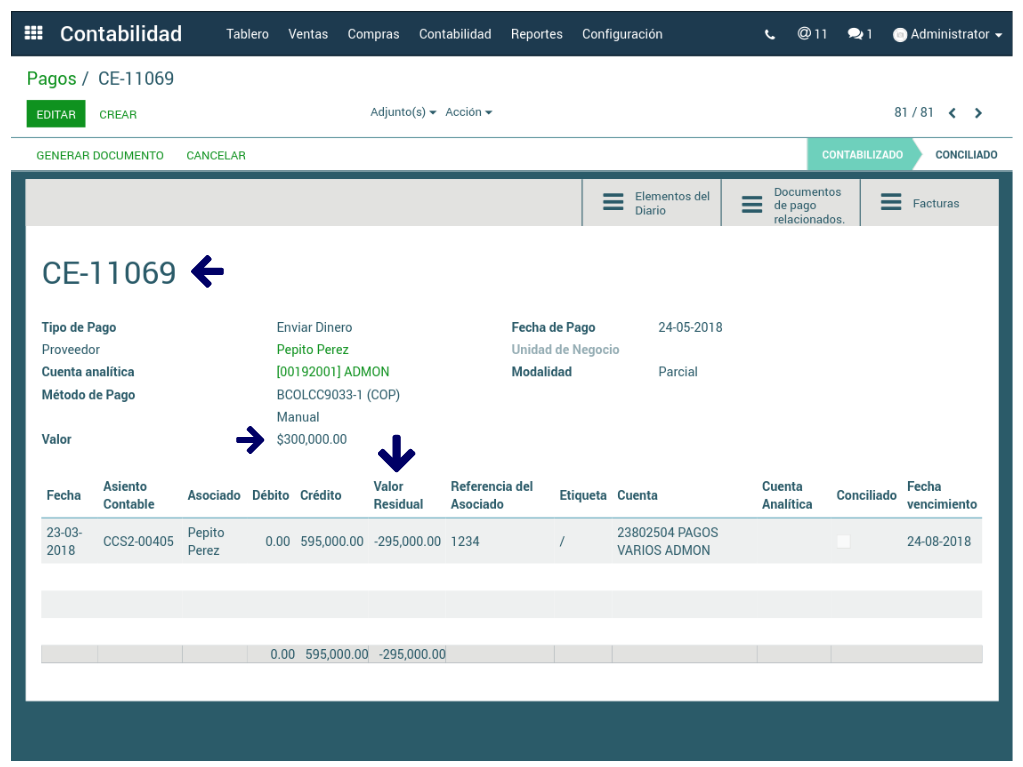Viewport: 1023px width, 767px height.
Task: Open Documentos de pago relacionados button
Action: (790, 204)
